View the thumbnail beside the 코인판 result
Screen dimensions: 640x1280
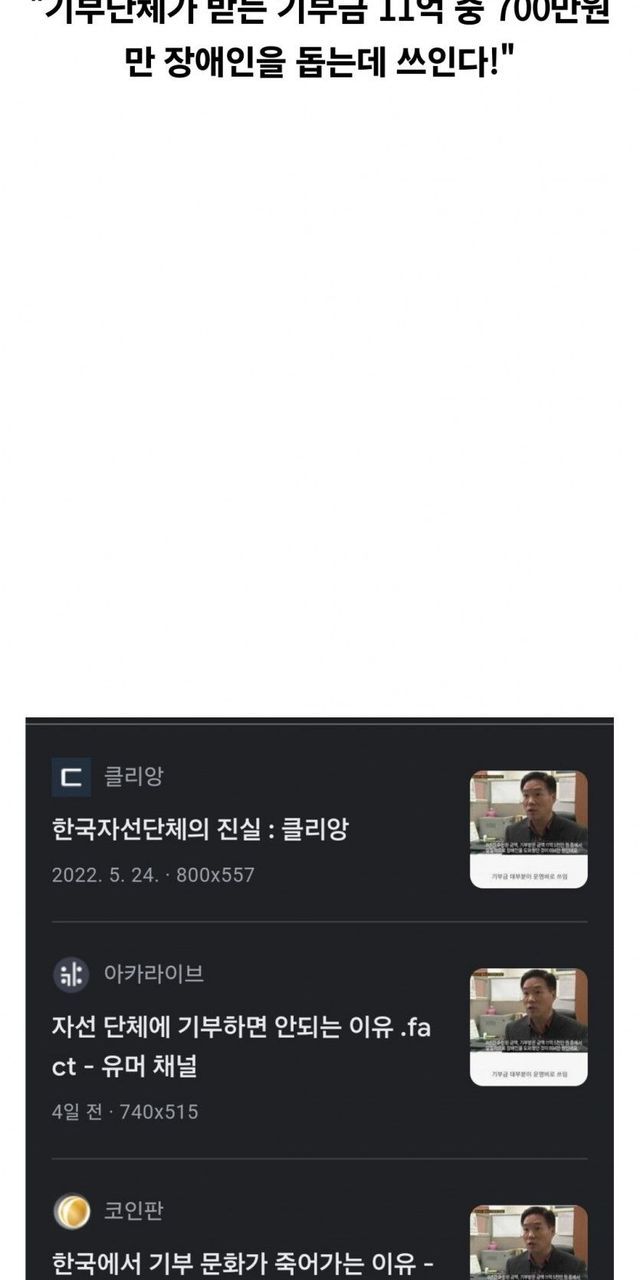(x=529, y=1242)
